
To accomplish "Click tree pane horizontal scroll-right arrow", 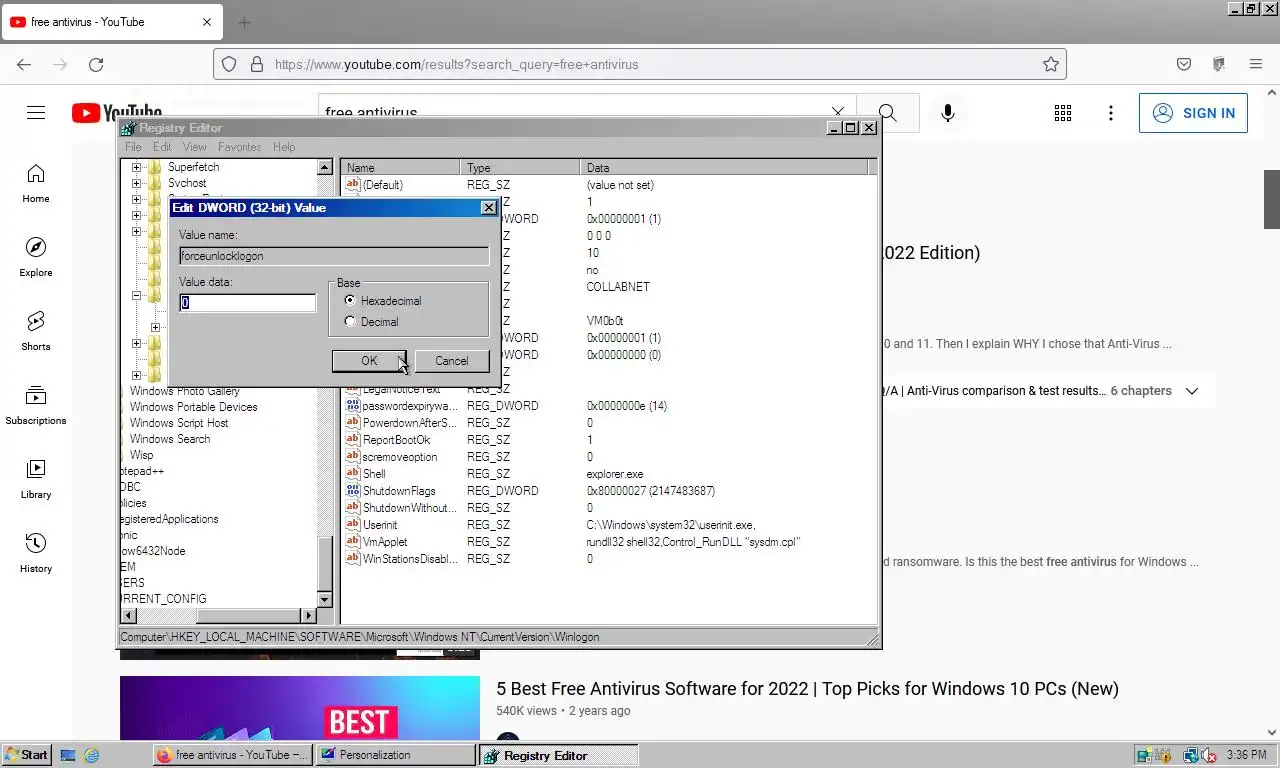I will click(x=308, y=615).
